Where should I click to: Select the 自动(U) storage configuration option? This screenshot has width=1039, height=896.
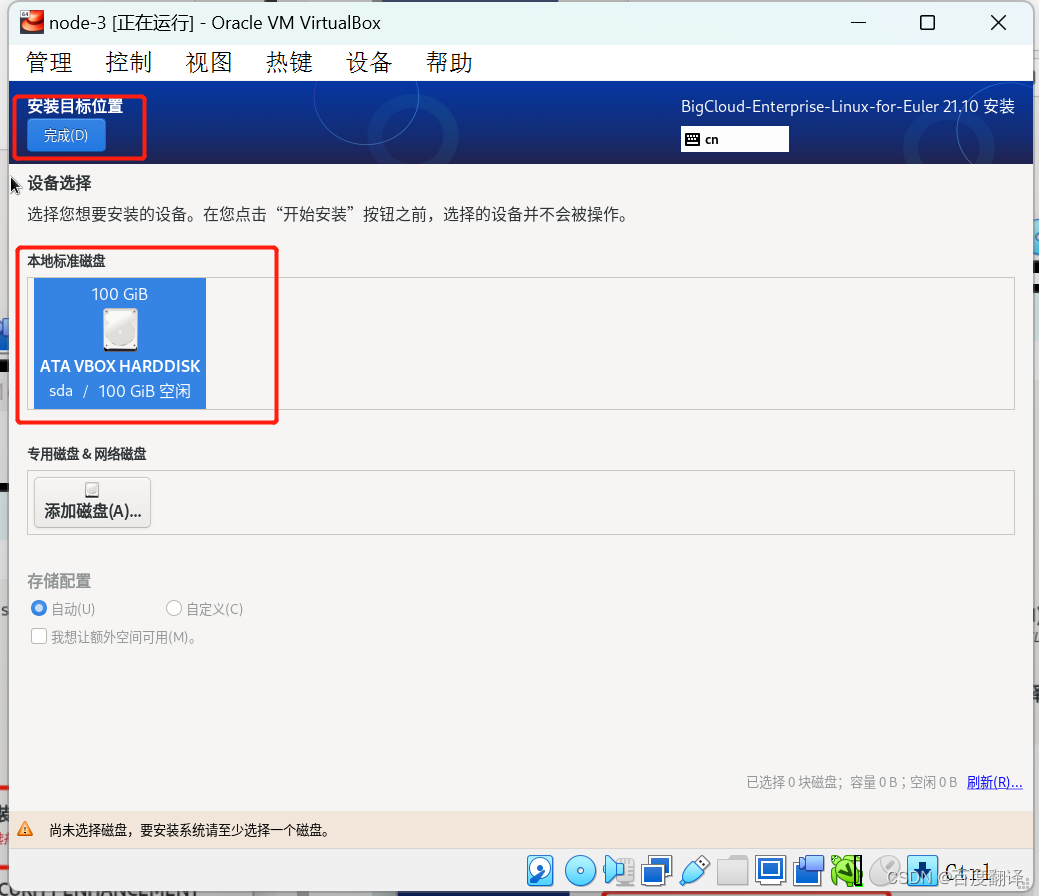pyautogui.click(x=38, y=608)
